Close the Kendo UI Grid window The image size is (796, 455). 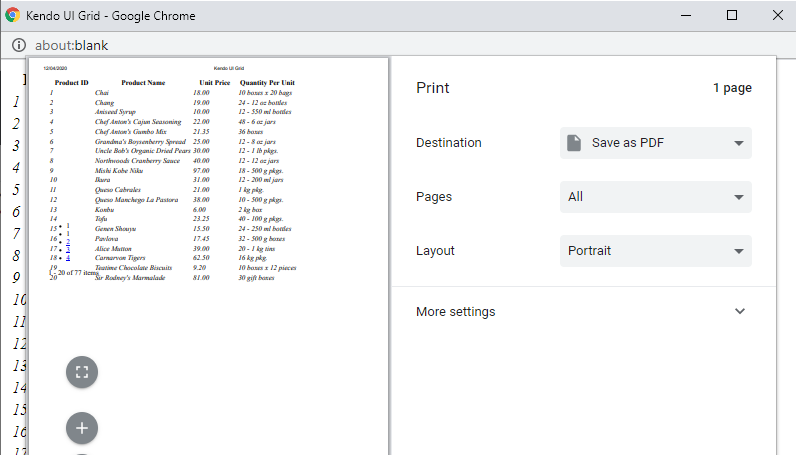click(x=778, y=16)
